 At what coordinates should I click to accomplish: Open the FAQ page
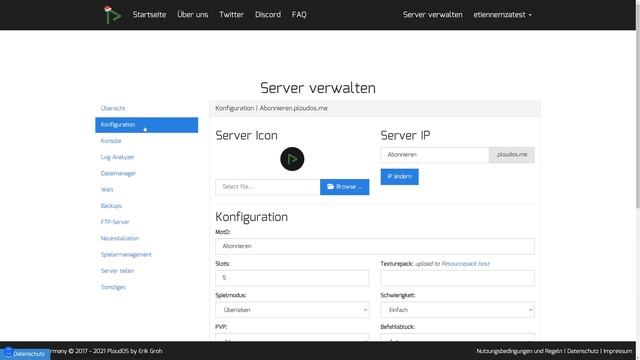click(299, 15)
